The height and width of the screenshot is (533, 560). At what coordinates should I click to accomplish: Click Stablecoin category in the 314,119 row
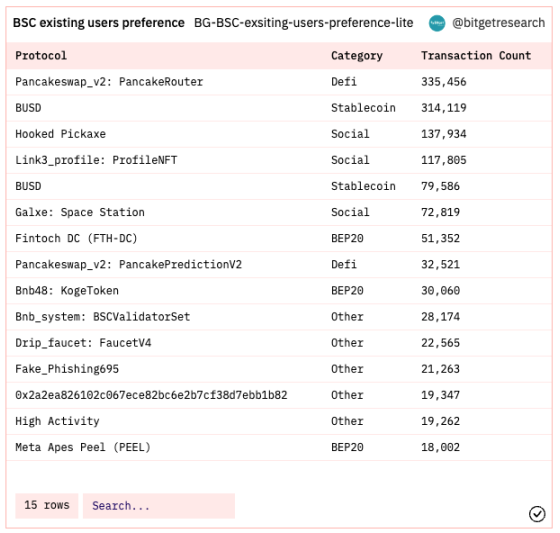click(363, 108)
